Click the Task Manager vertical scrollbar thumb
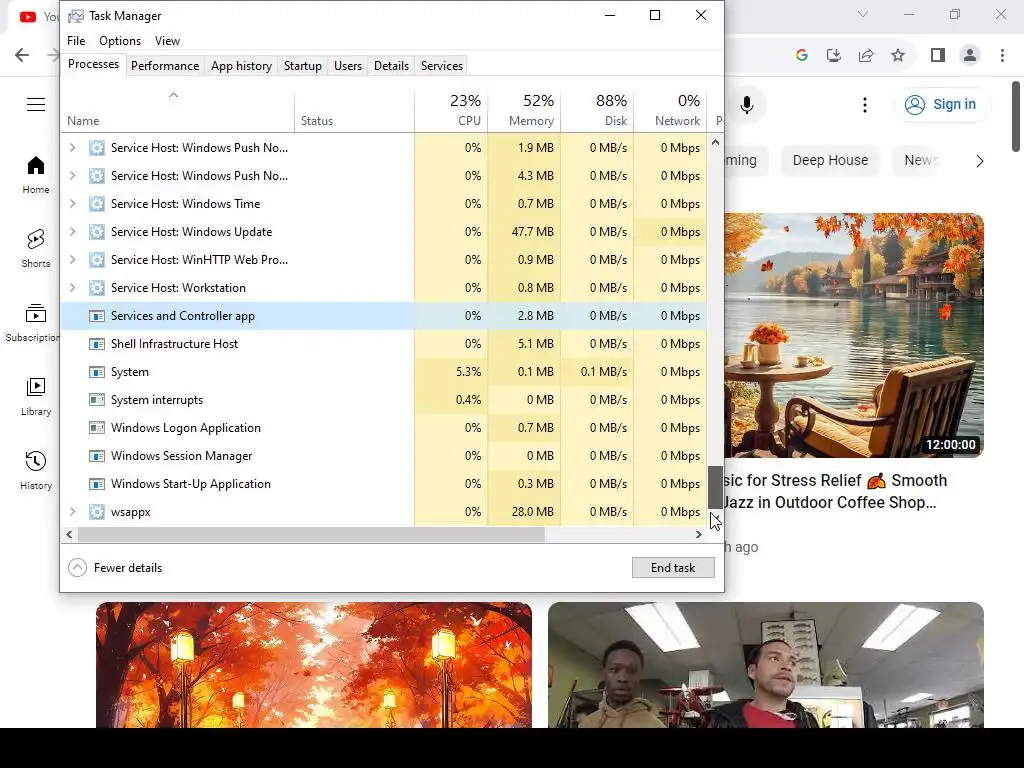The image size is (1024, 768). (x=716, y=487)
